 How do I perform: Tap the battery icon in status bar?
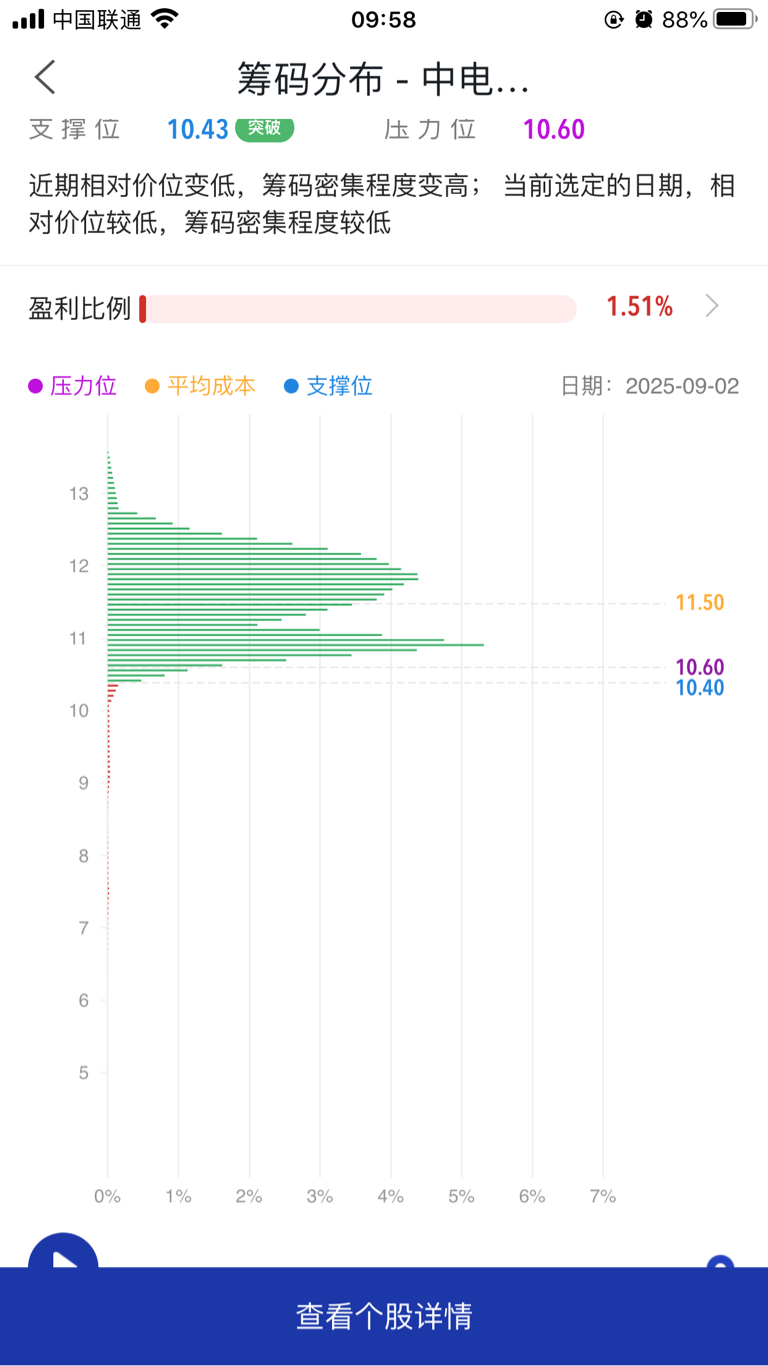click(735, 19)
